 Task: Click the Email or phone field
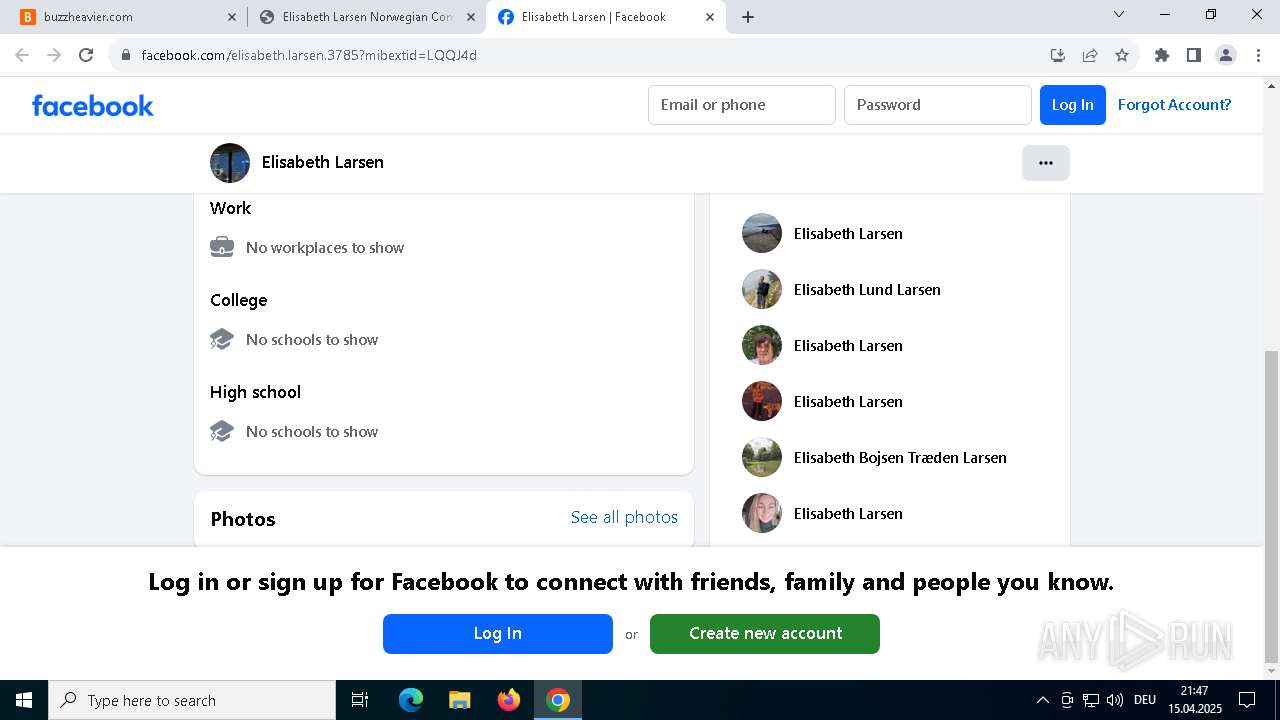[x=742, y=105]
